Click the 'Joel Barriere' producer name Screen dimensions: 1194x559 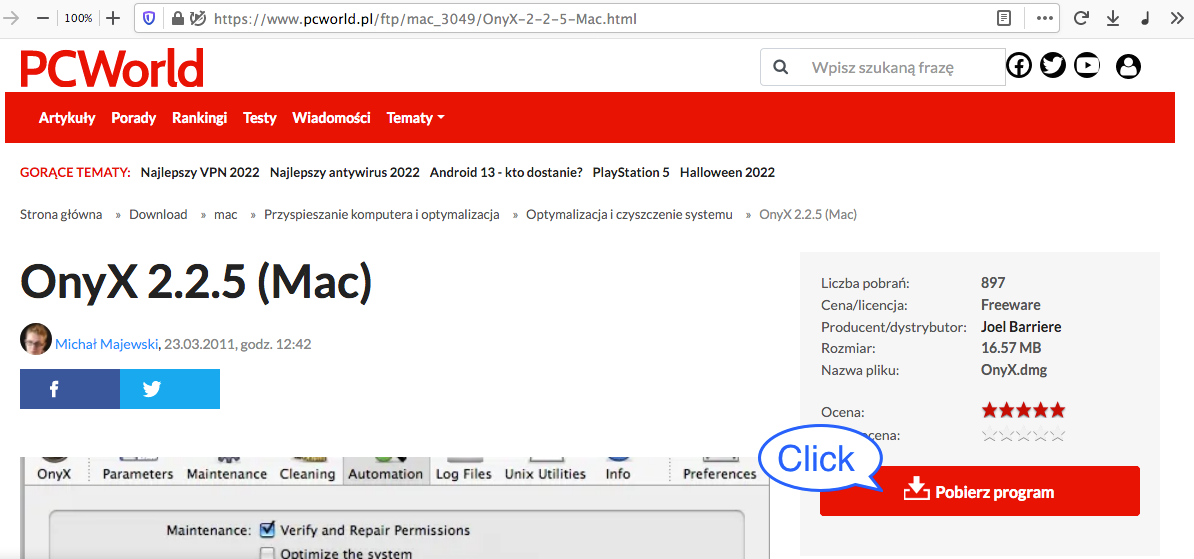1021,327
